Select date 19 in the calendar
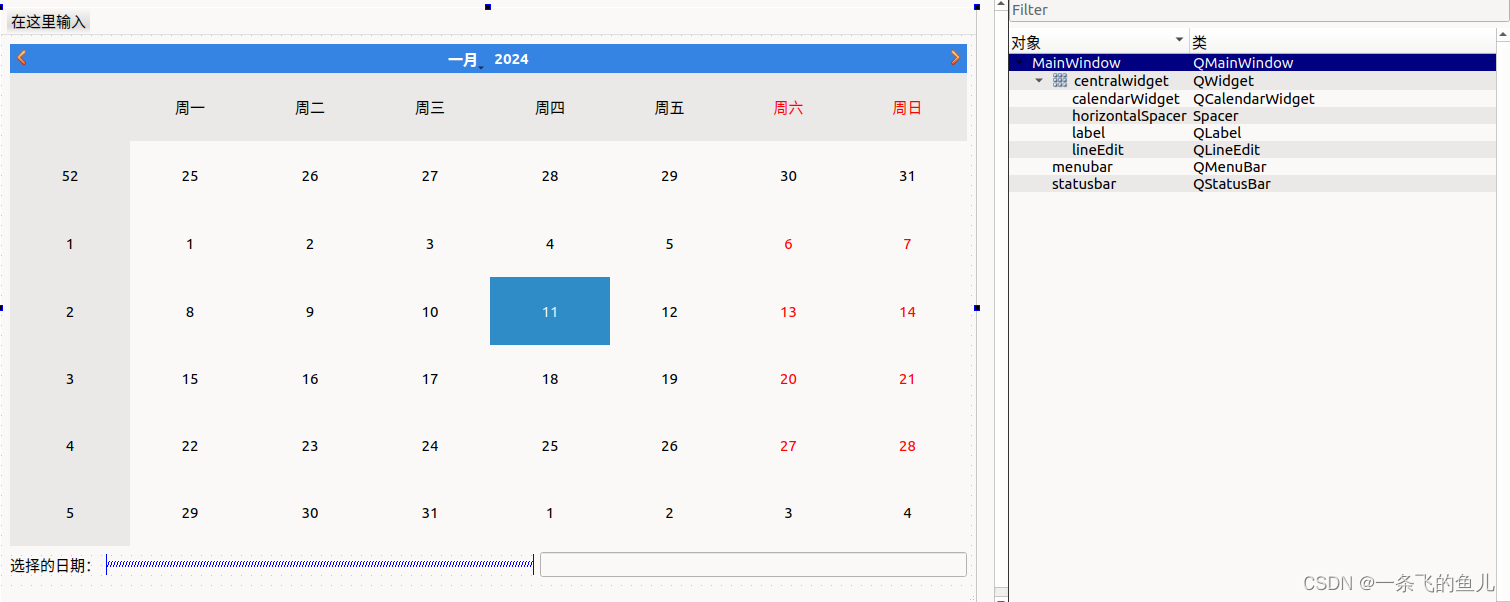This screenshot has height=602, width=1510. click(670, 379)
